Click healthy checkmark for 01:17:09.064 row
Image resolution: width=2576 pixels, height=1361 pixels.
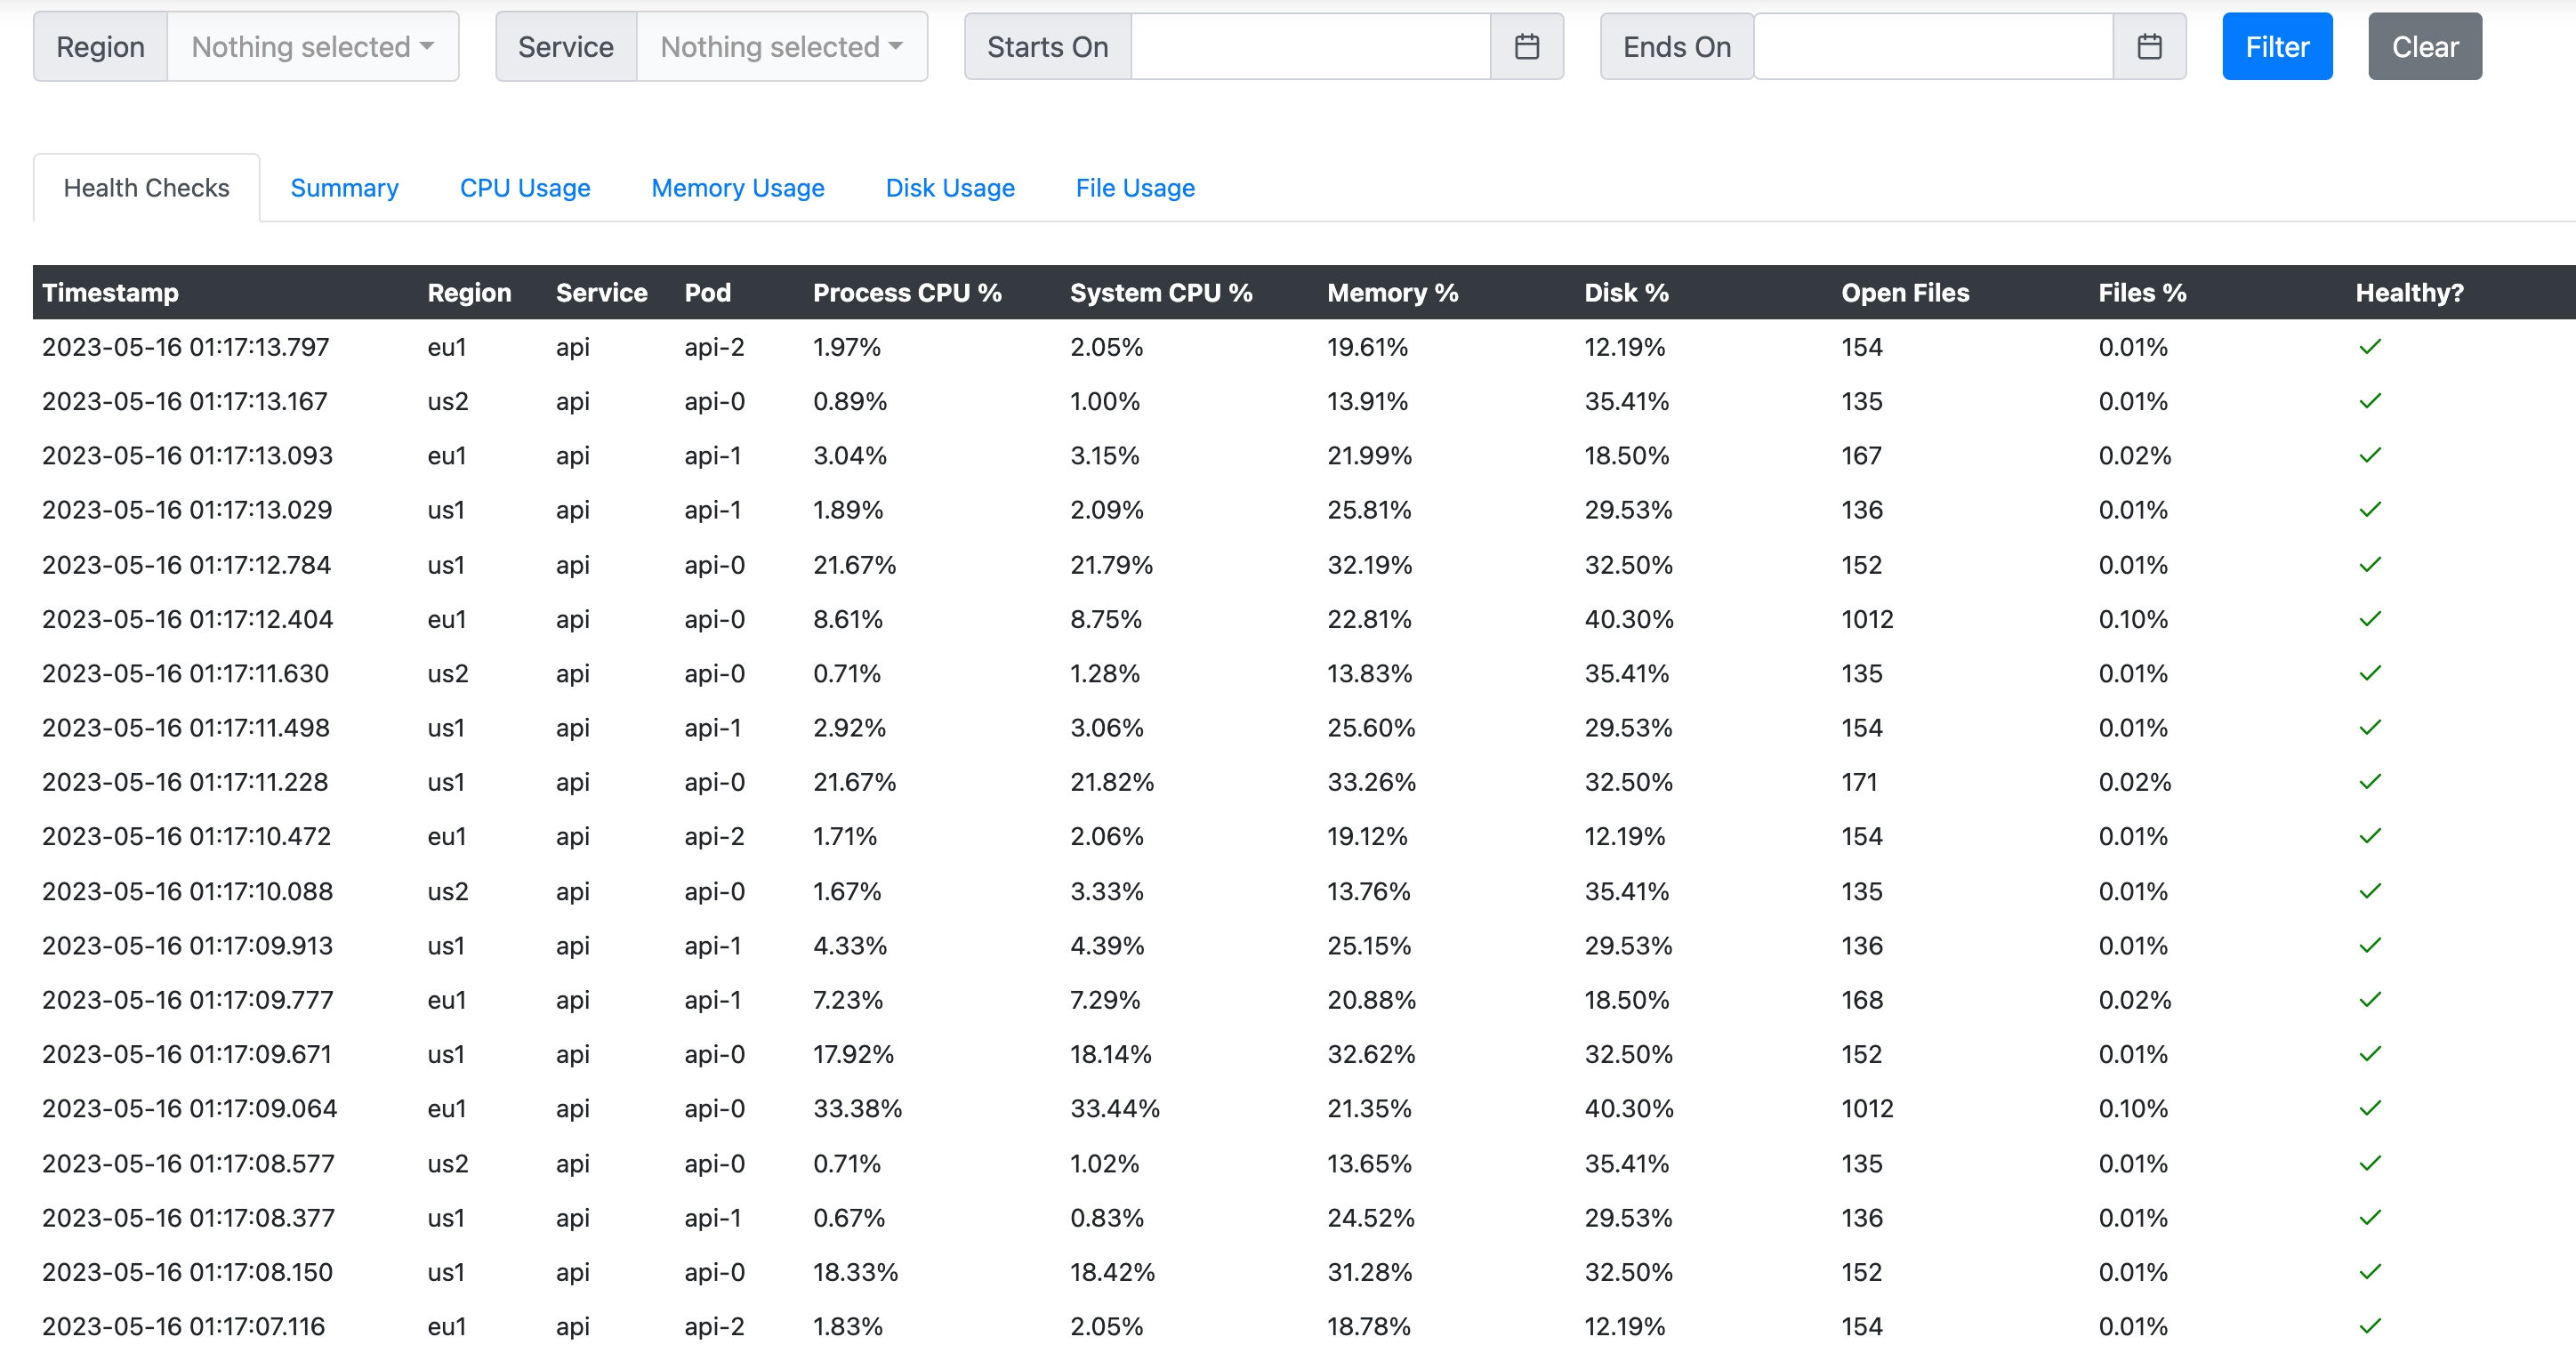pyautogui.click(x=2369, y=1108)
